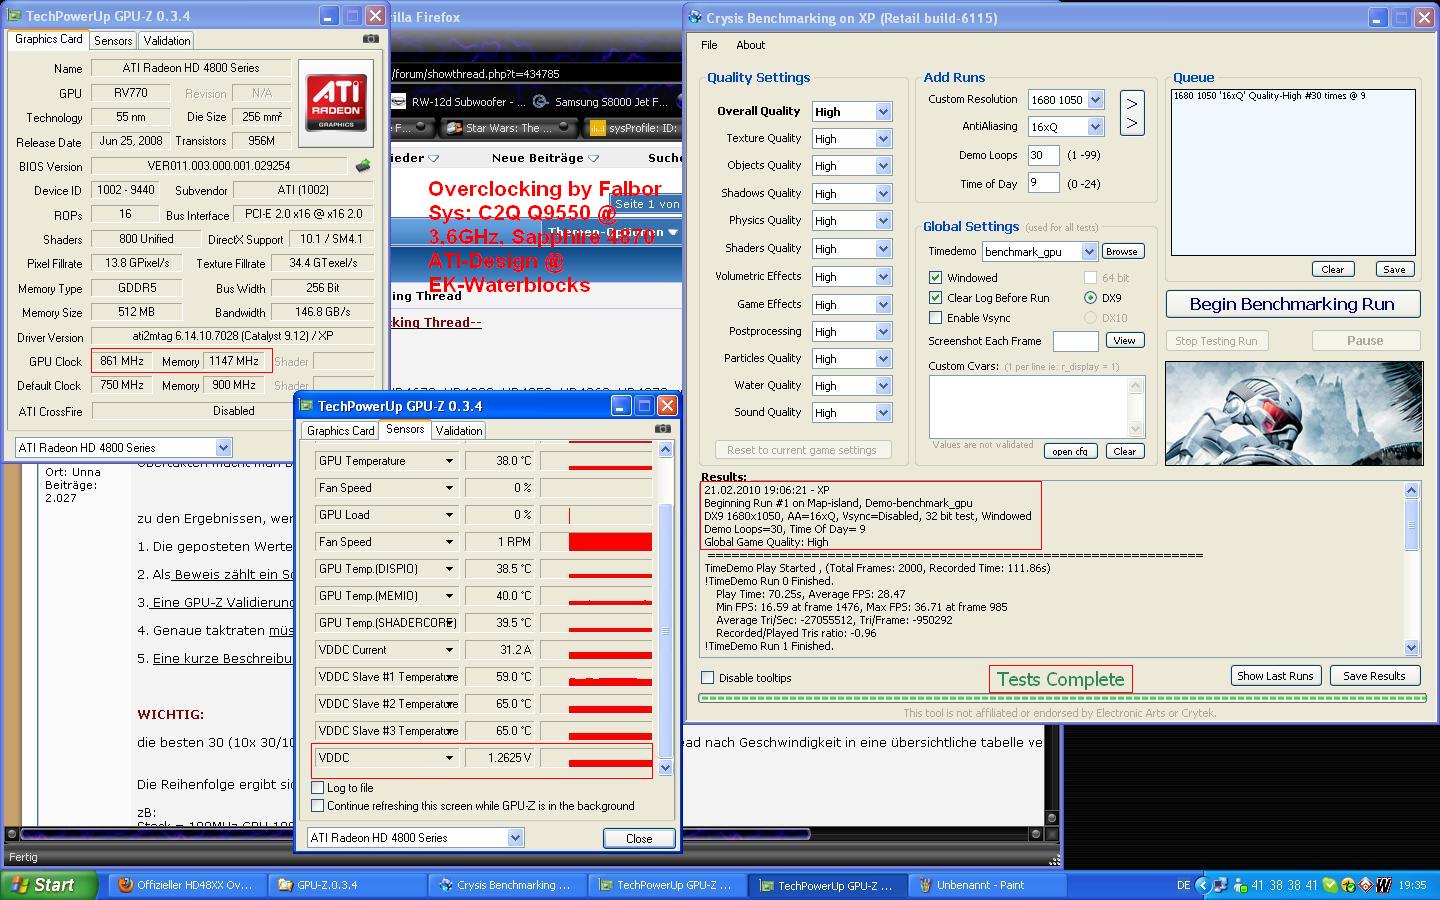Click the camera icon in GPU-Z Sensors window
Image resolution: width=1440 pixels, height=900 pixels.
click(663, 429)
